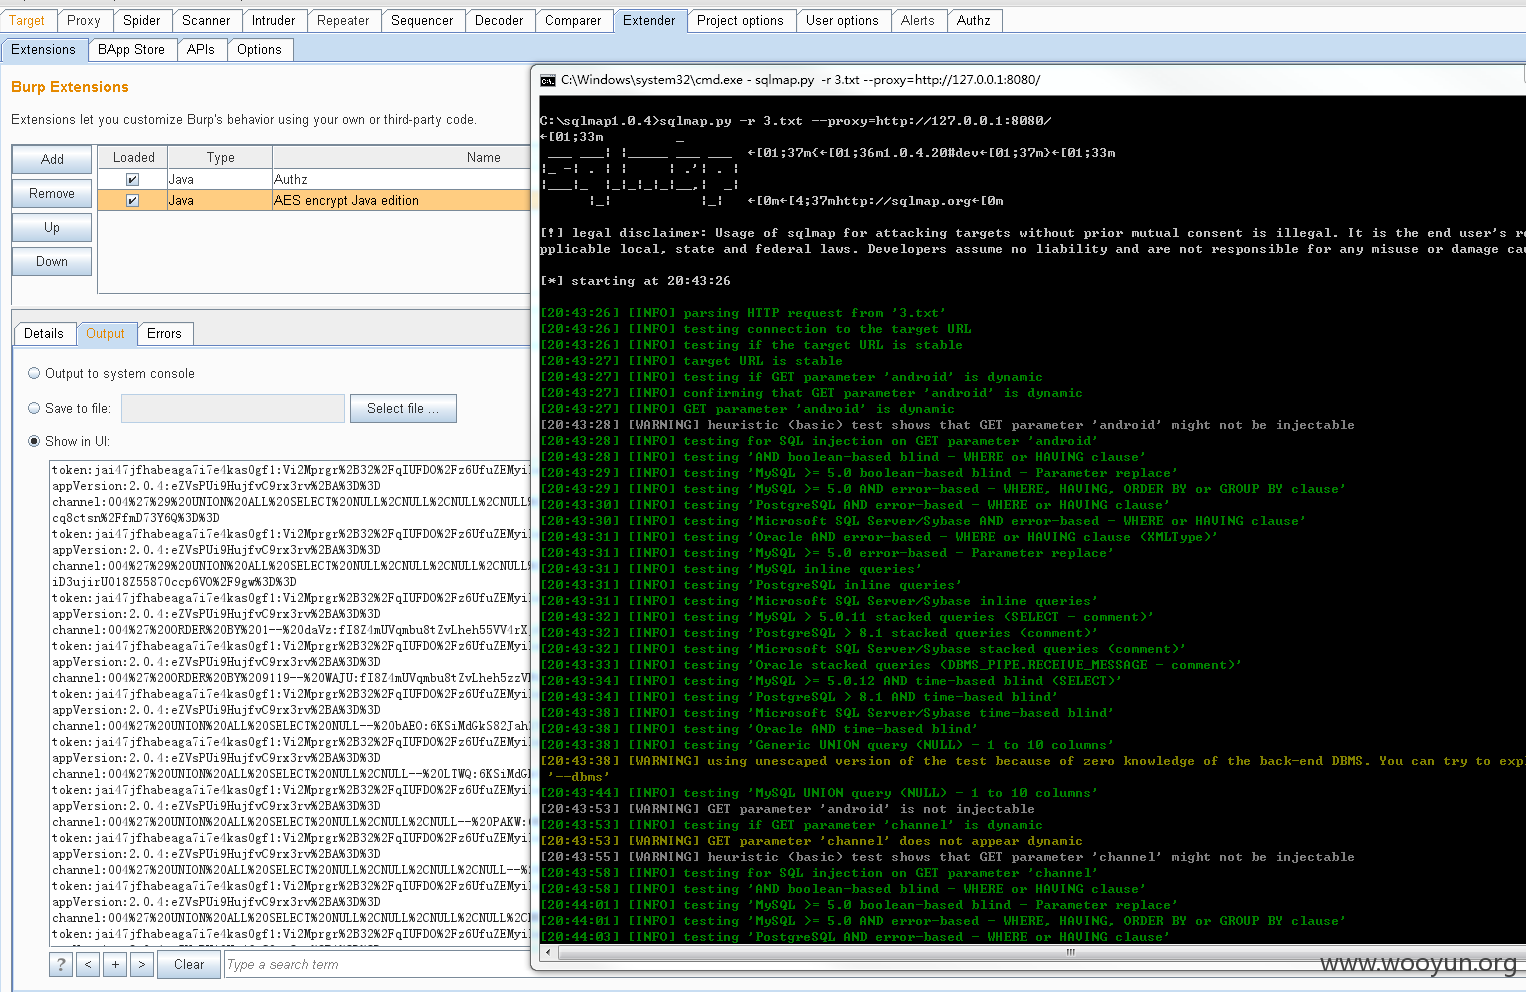Open the Intruder tab
This screenshot has width=1526, height=992.
(x=273, y=20)
